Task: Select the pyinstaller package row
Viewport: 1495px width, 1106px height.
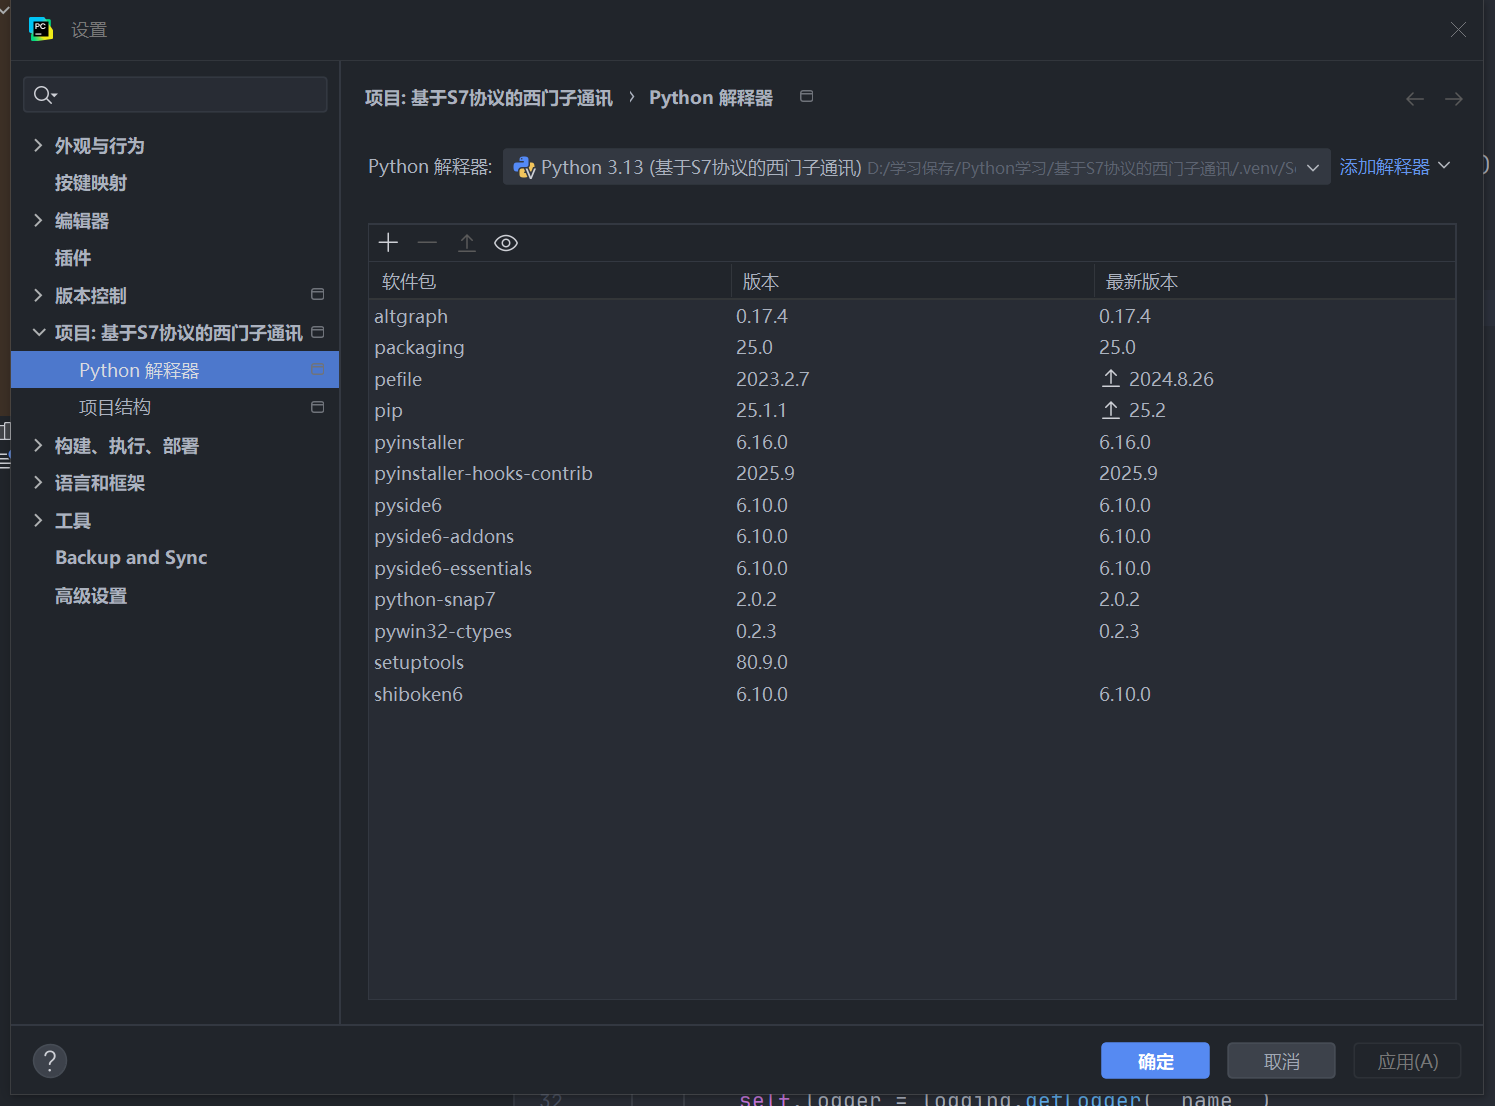Action: 912,442
